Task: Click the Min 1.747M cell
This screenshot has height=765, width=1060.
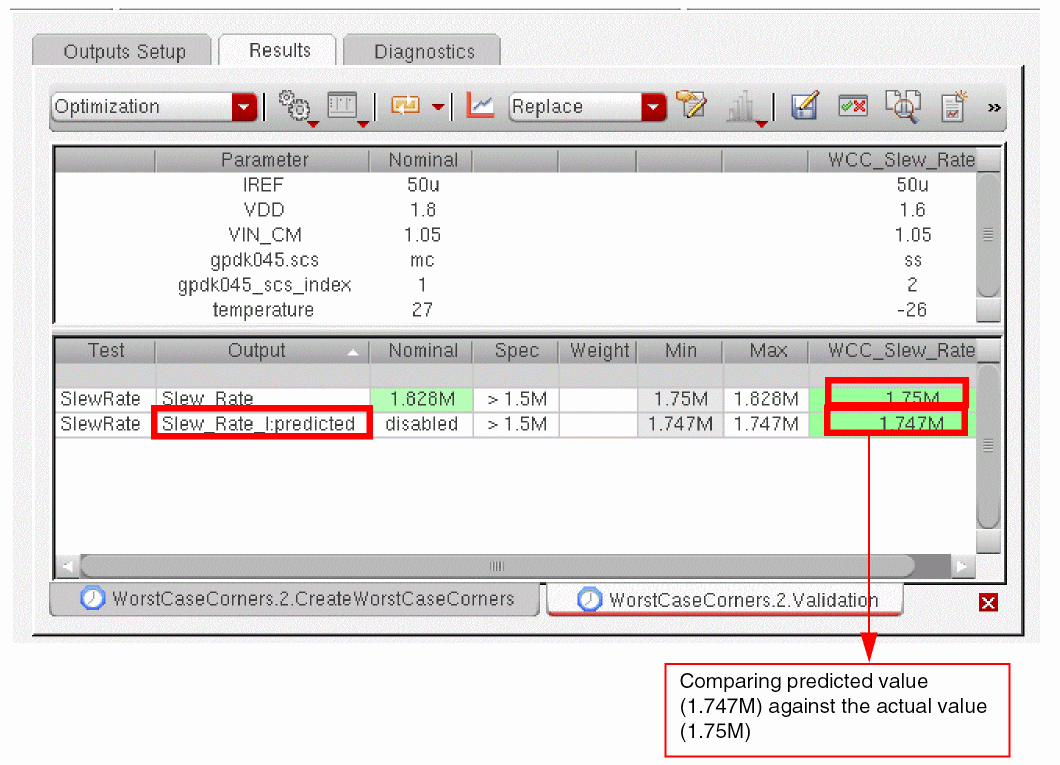Action: 680,424
